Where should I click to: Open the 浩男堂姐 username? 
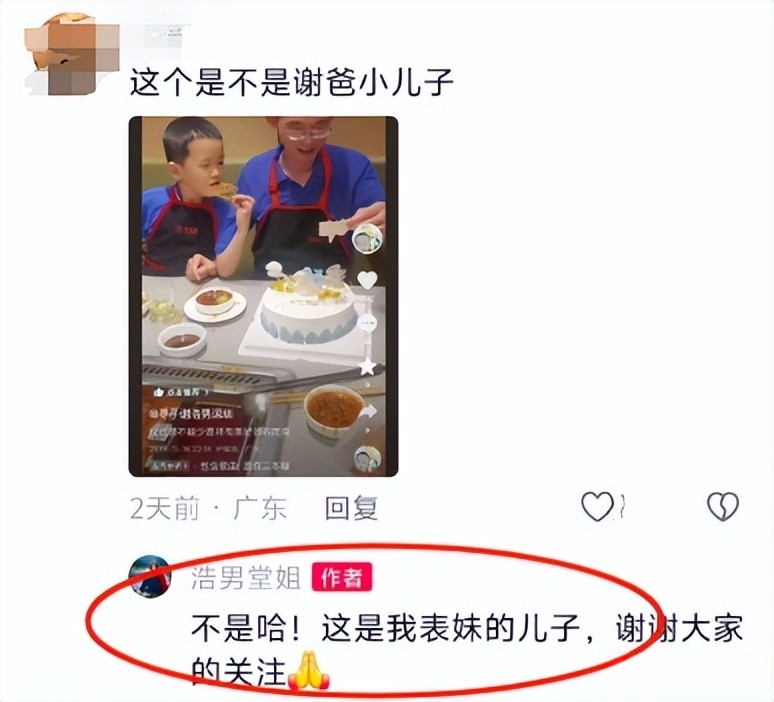(245, 578)
